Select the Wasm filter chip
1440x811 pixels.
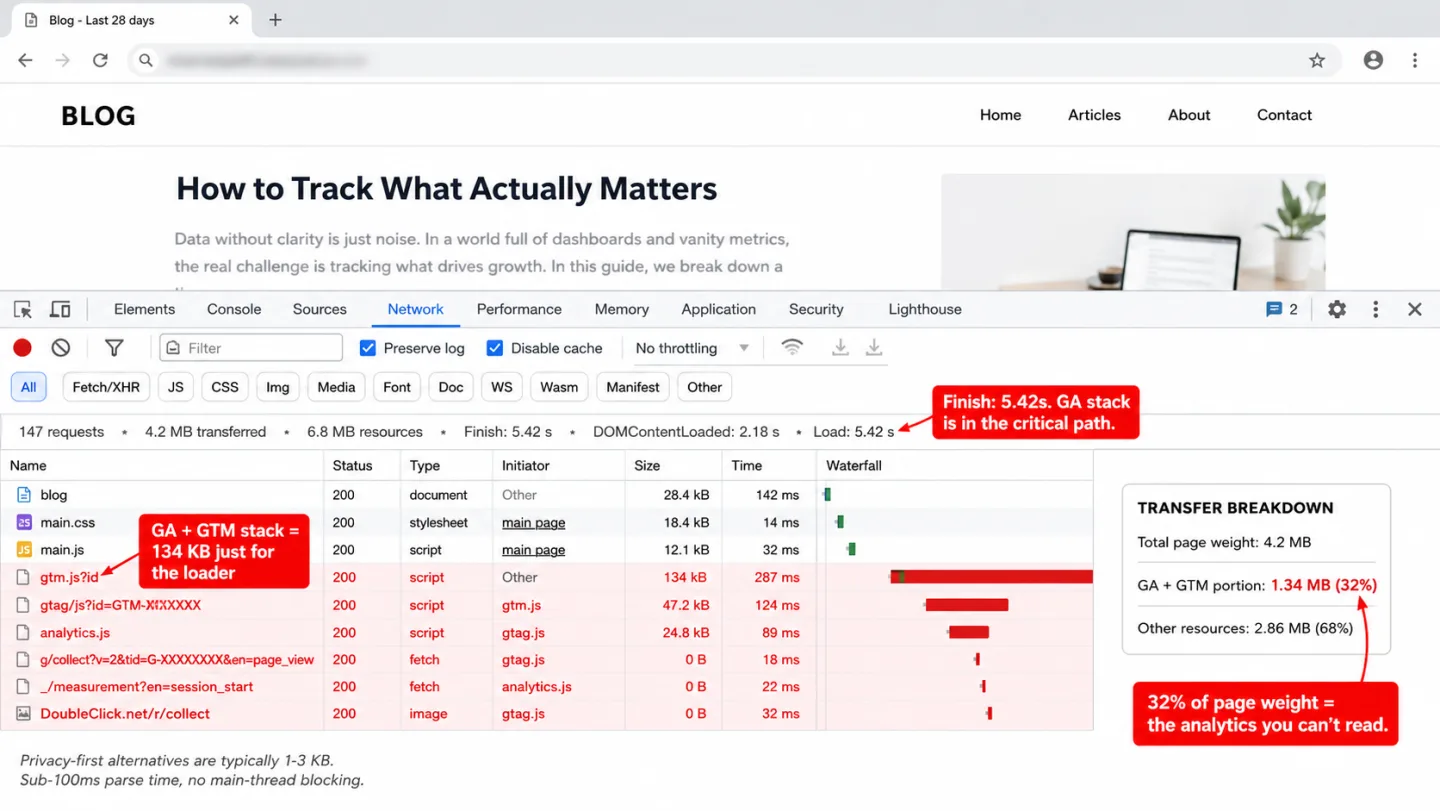pos(559,387)
